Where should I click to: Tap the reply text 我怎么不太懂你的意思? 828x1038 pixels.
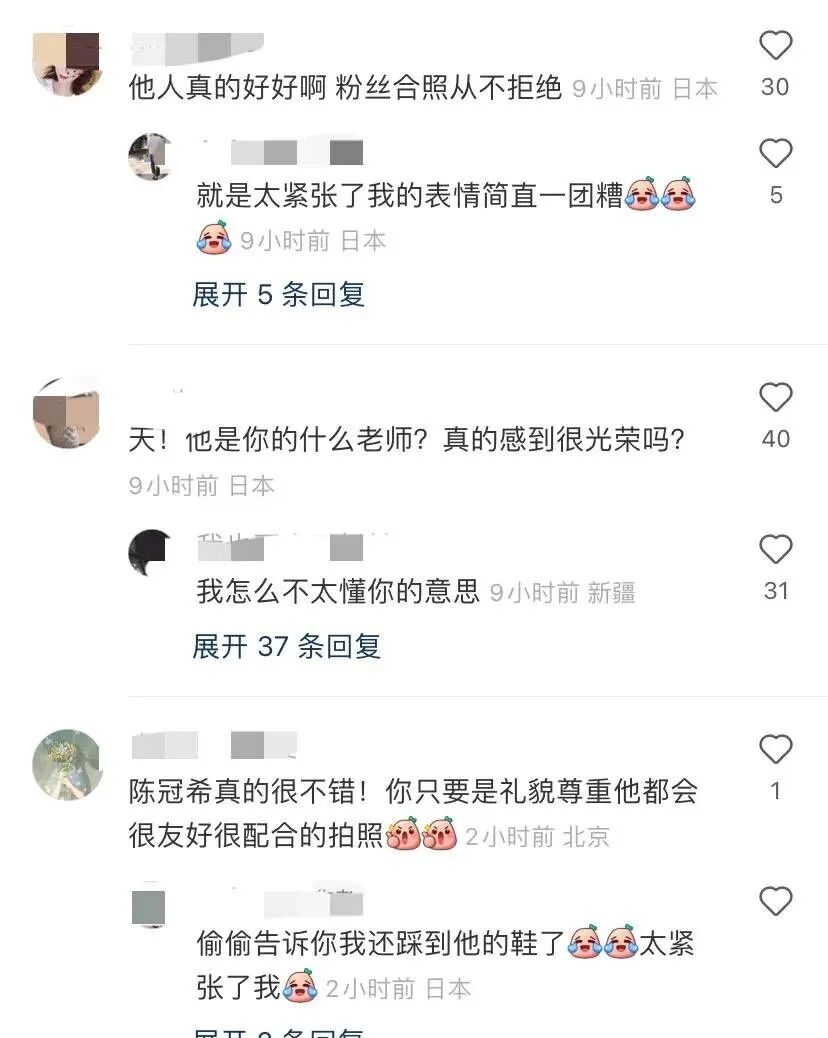[x=338, y=591]
